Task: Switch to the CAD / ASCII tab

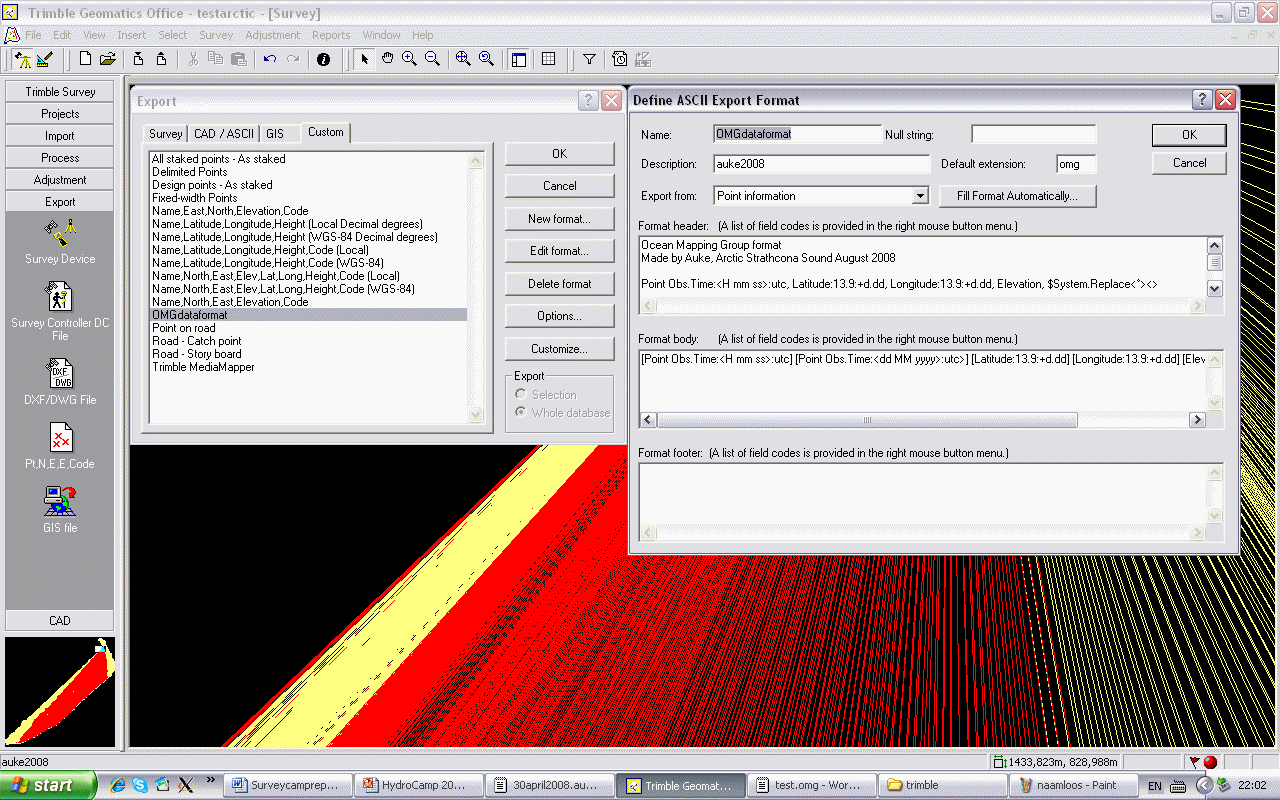Action: tap(224, 134)
